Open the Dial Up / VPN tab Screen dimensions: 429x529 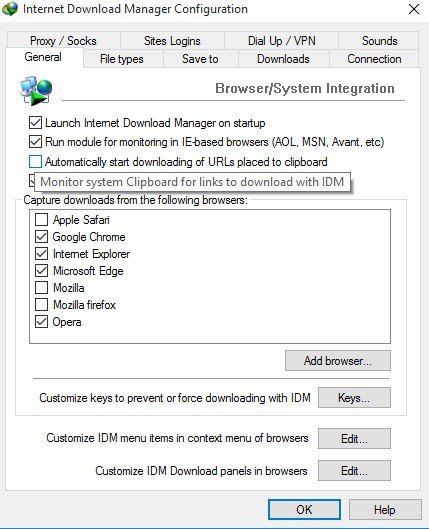pos(282,41)
